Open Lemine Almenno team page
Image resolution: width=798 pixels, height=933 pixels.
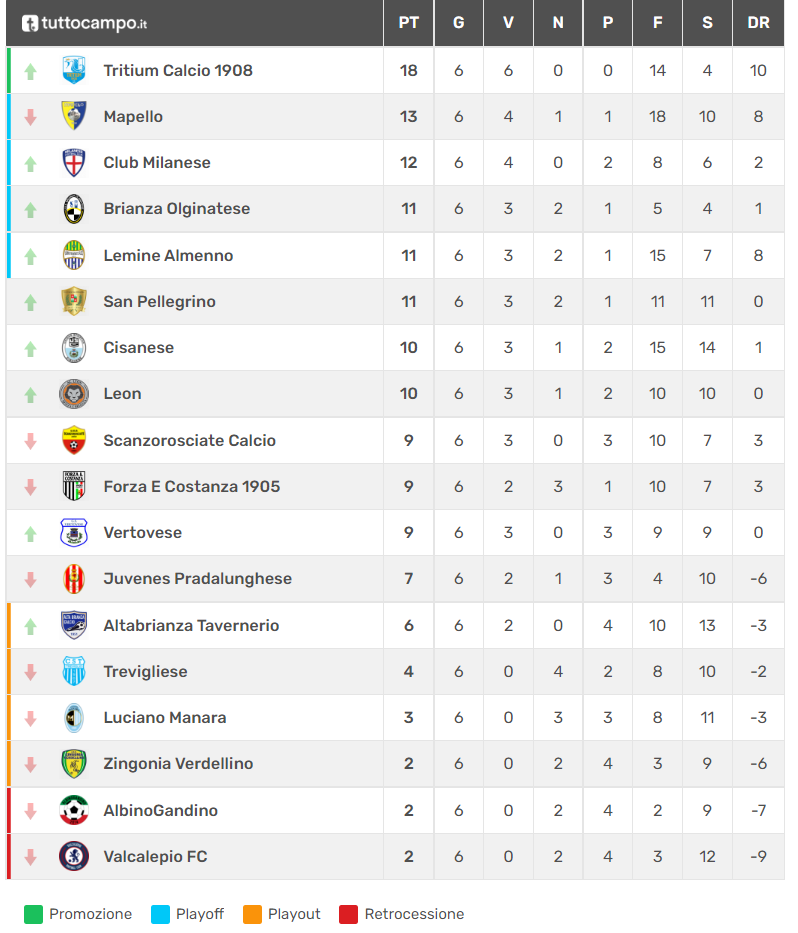[x=168, y=255]
